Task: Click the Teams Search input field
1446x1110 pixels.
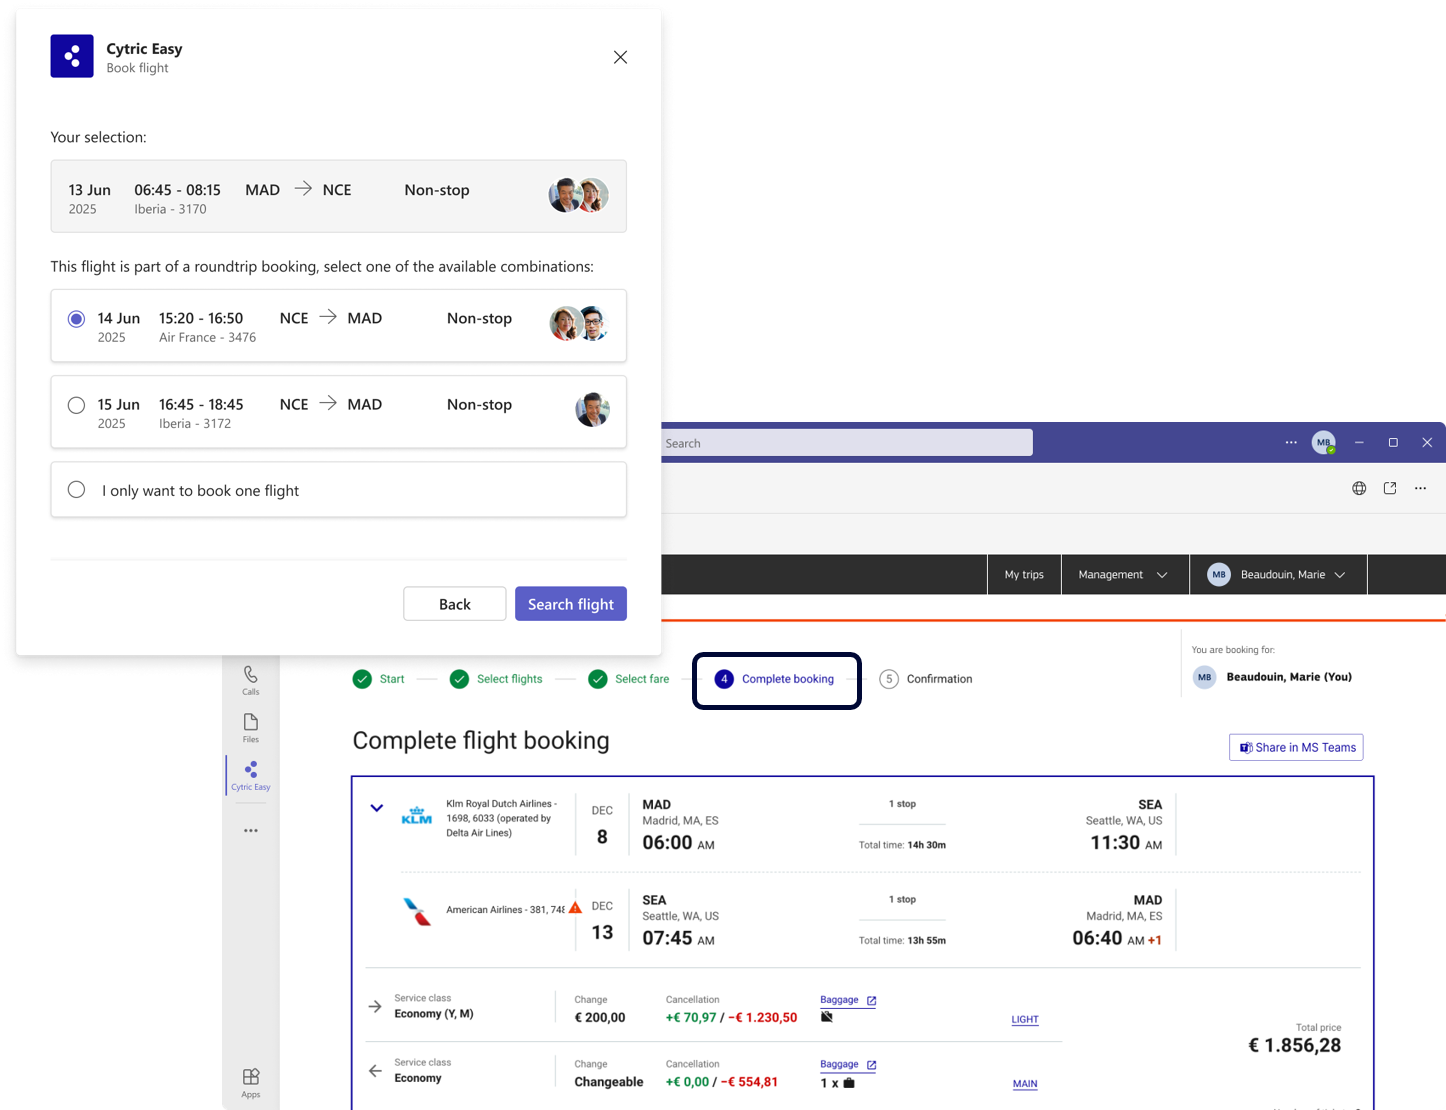Action: [x=845, y=443]
